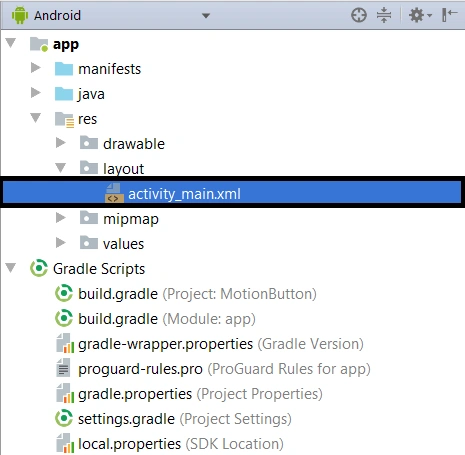465x455 pixels.
Task: Click the activity_main.xml file icon
Action: [x=114, y=193]
